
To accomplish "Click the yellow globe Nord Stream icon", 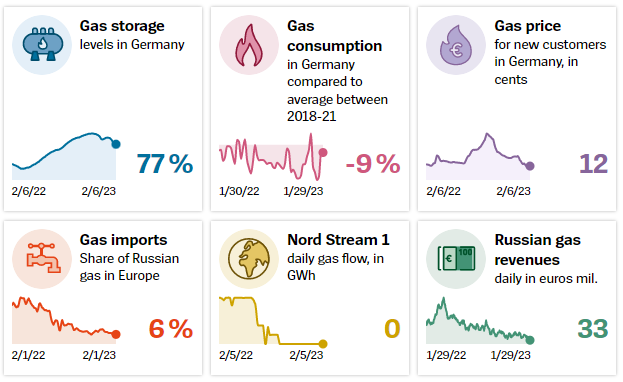I will pos(249,259).
